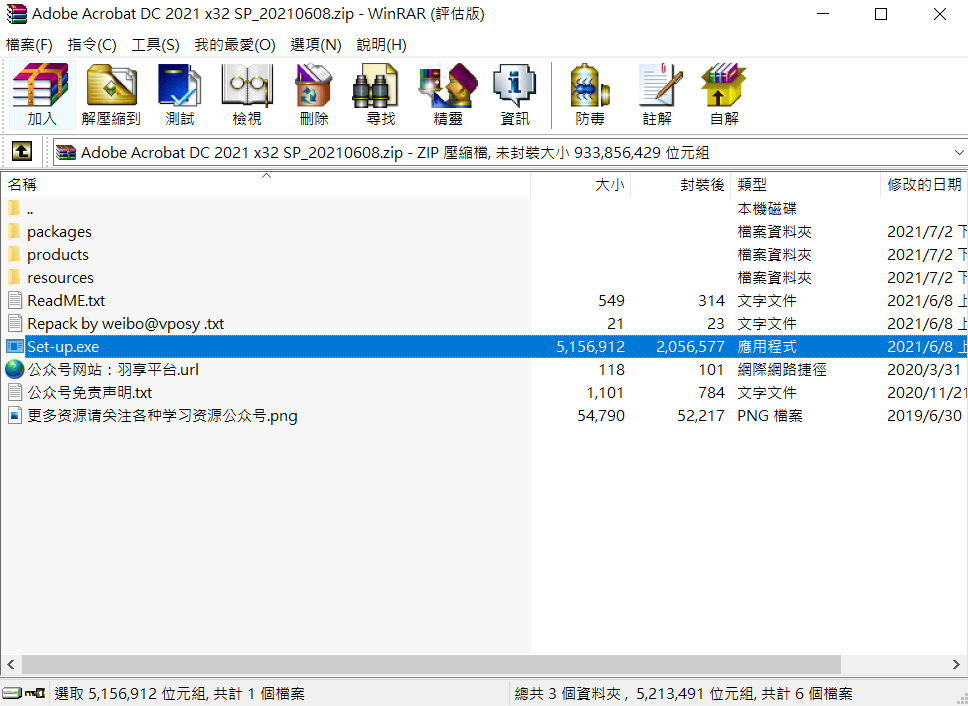Click the 自解 (SFX) toolbar icon
This screenshot has height=706, width=968.
point(724,95)
